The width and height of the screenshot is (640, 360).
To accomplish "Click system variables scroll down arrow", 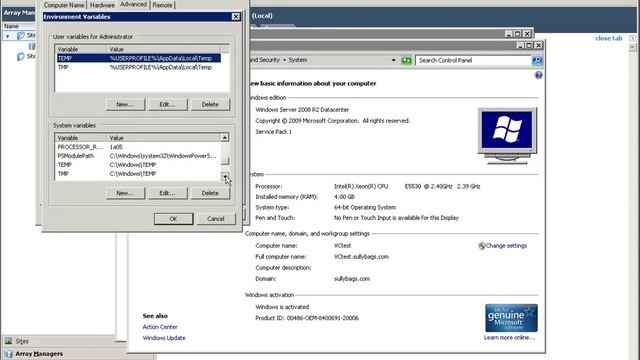I will pos(225,176).
